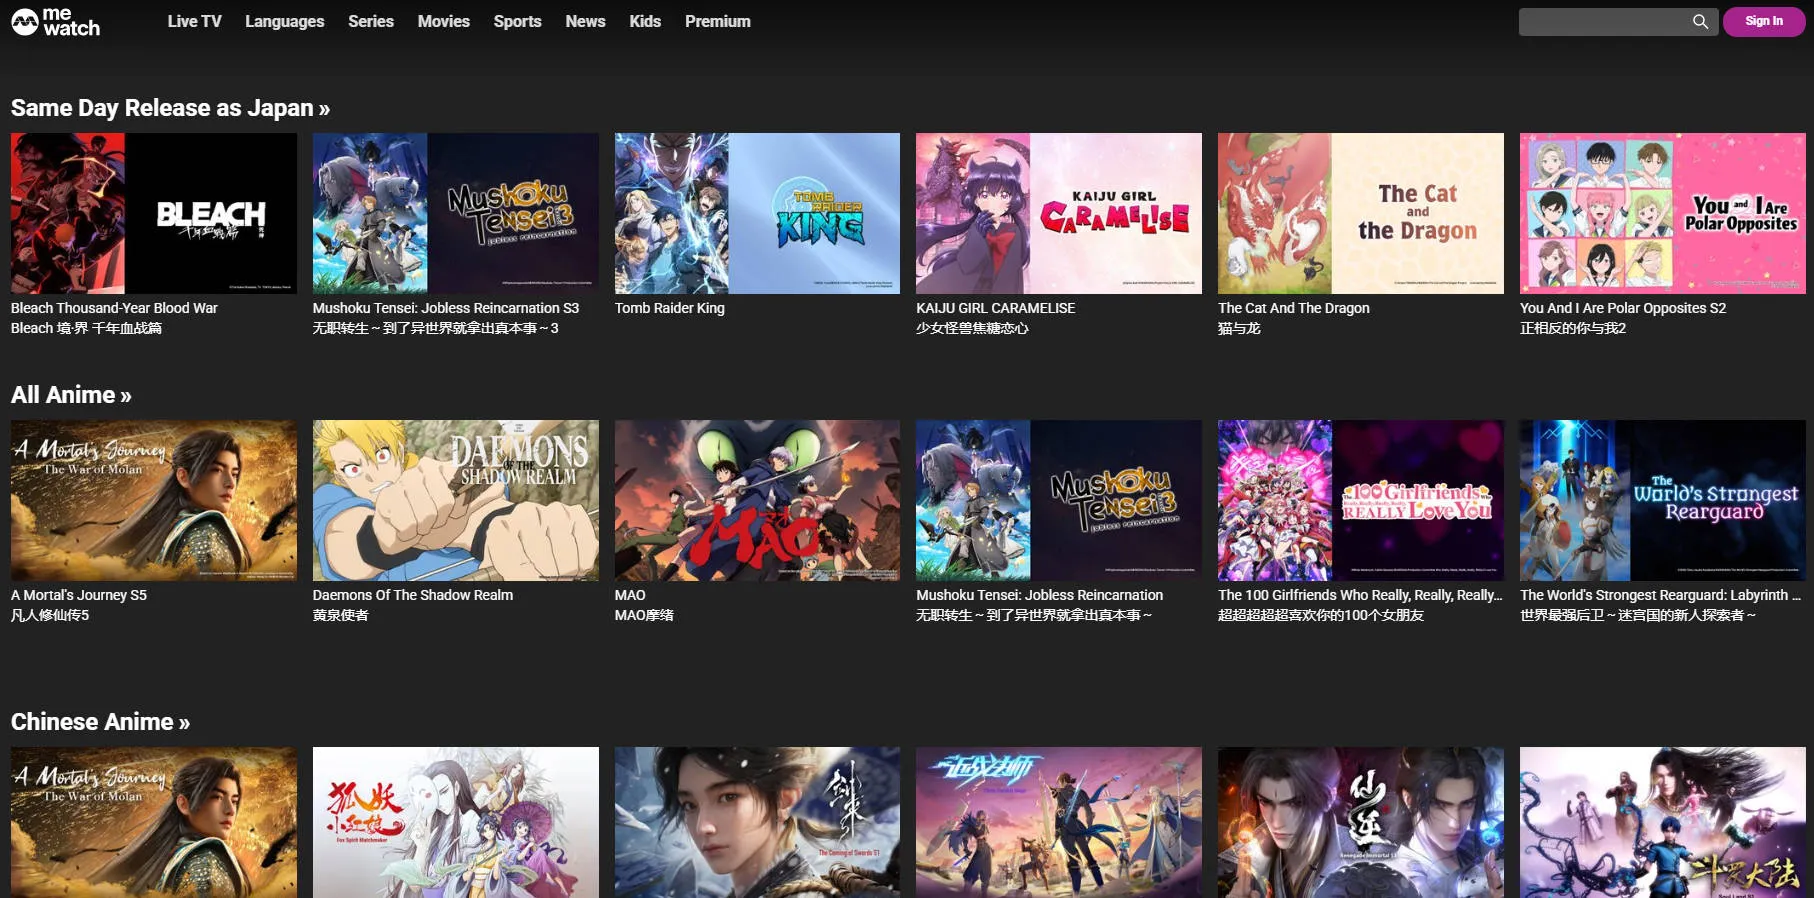
Task: Click the Chinese subtitle 'MAO摩绪'
Action: point(644,615)
